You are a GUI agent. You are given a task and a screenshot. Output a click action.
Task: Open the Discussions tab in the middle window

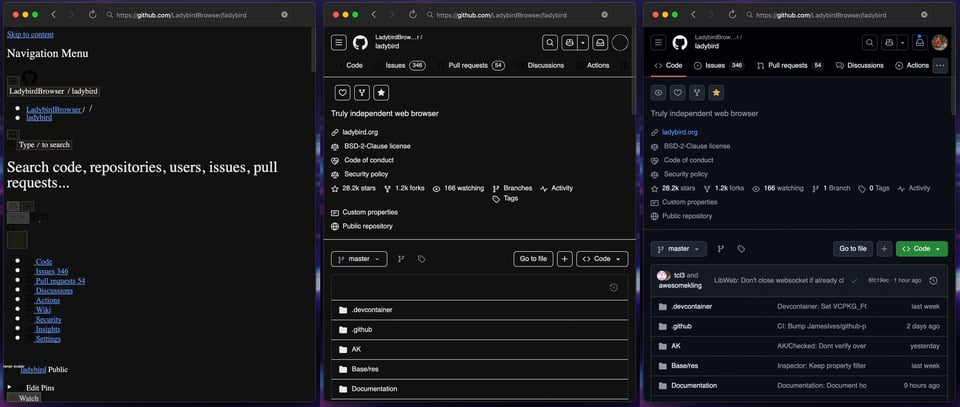click(539, 65)
